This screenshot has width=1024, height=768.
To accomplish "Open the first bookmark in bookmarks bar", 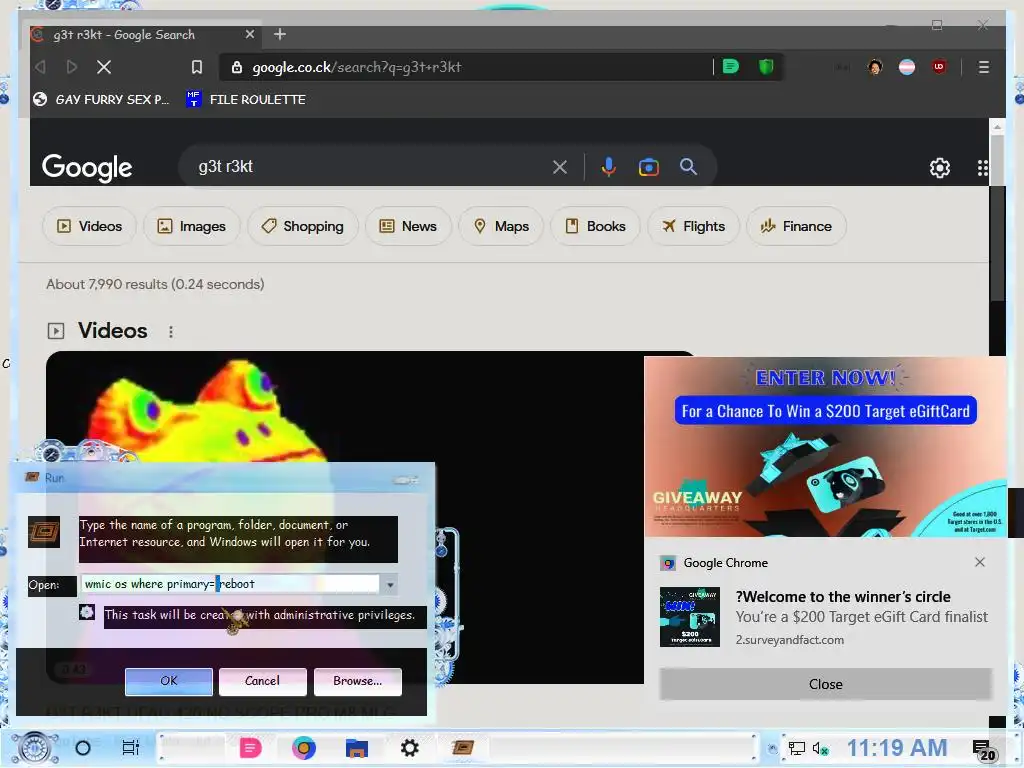I will (101, 99).
